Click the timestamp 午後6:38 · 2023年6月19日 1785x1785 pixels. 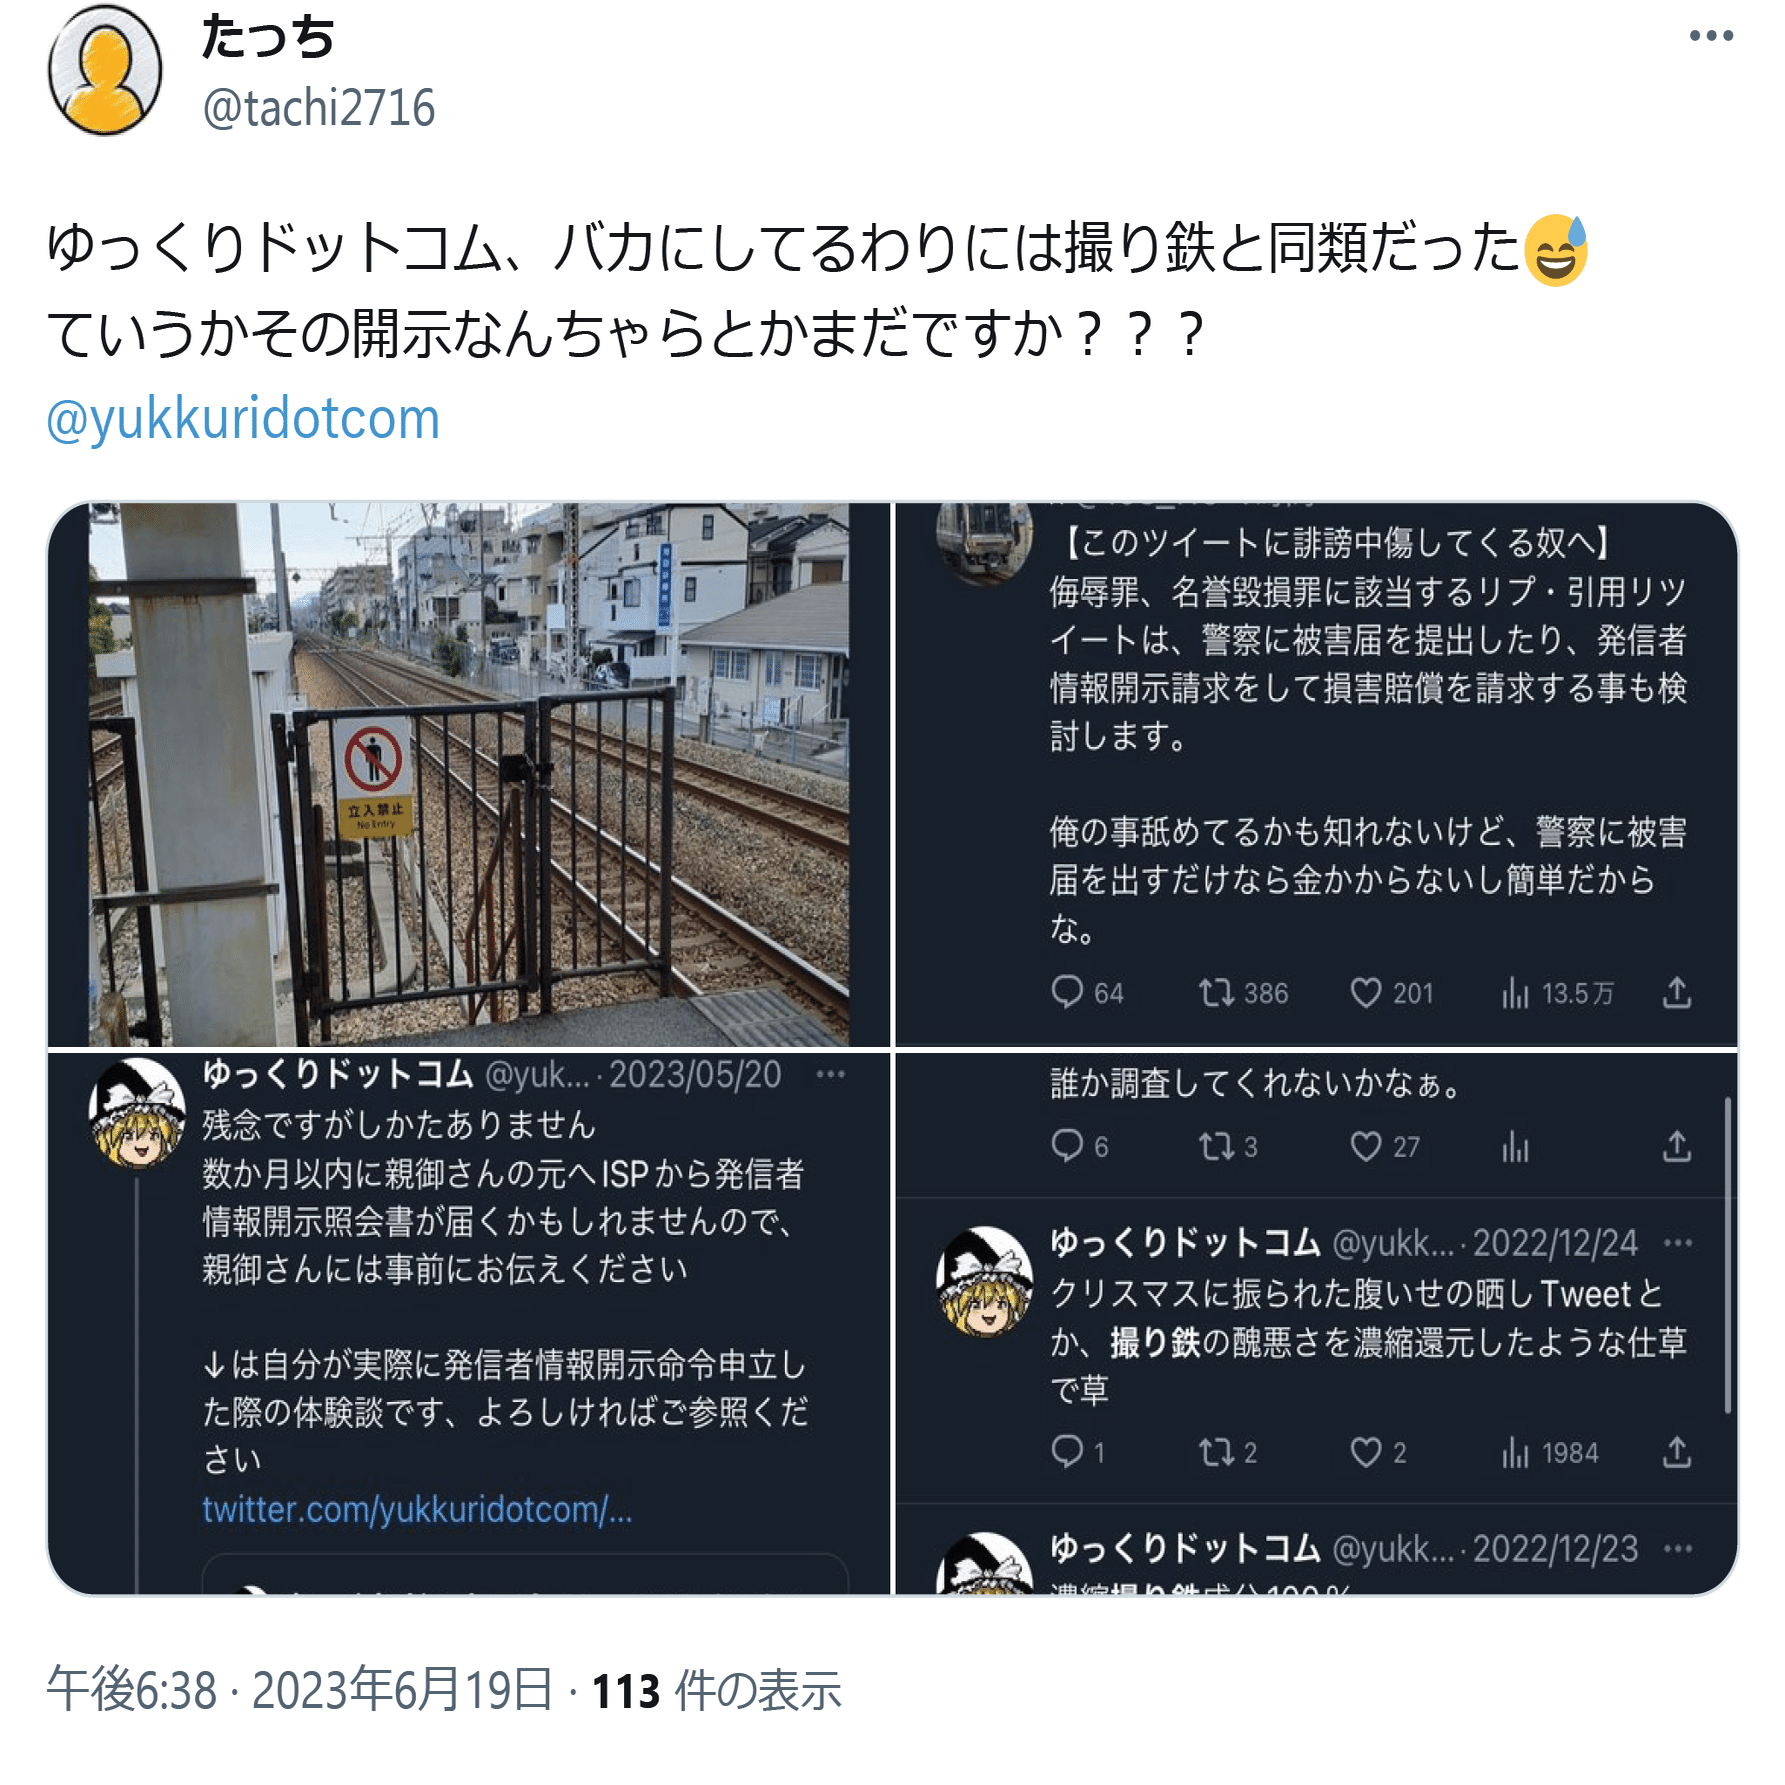click(299, 1690)
